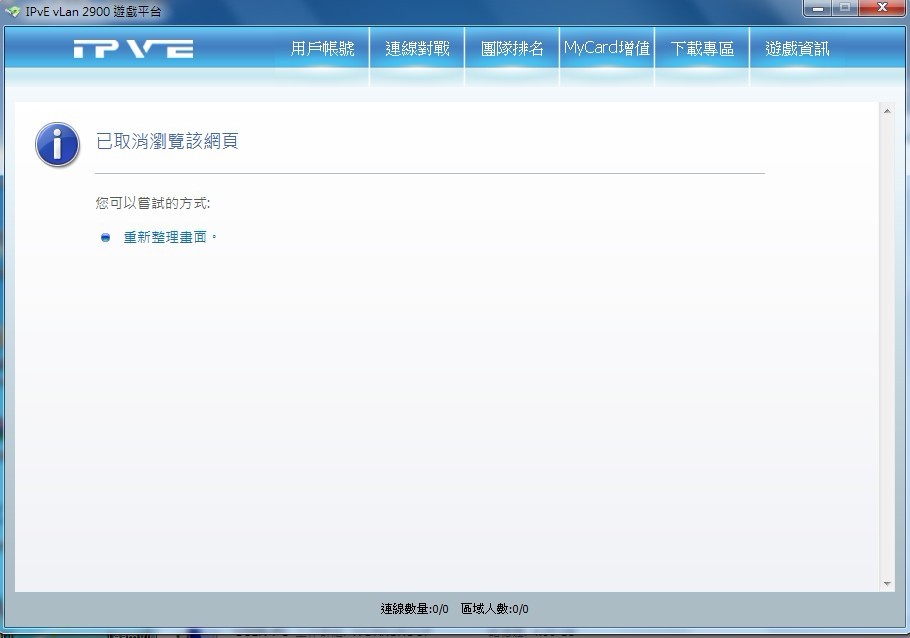Click the blue info icon
The image size is (910, 638).
pyautogui.click(x=57, y=144)
